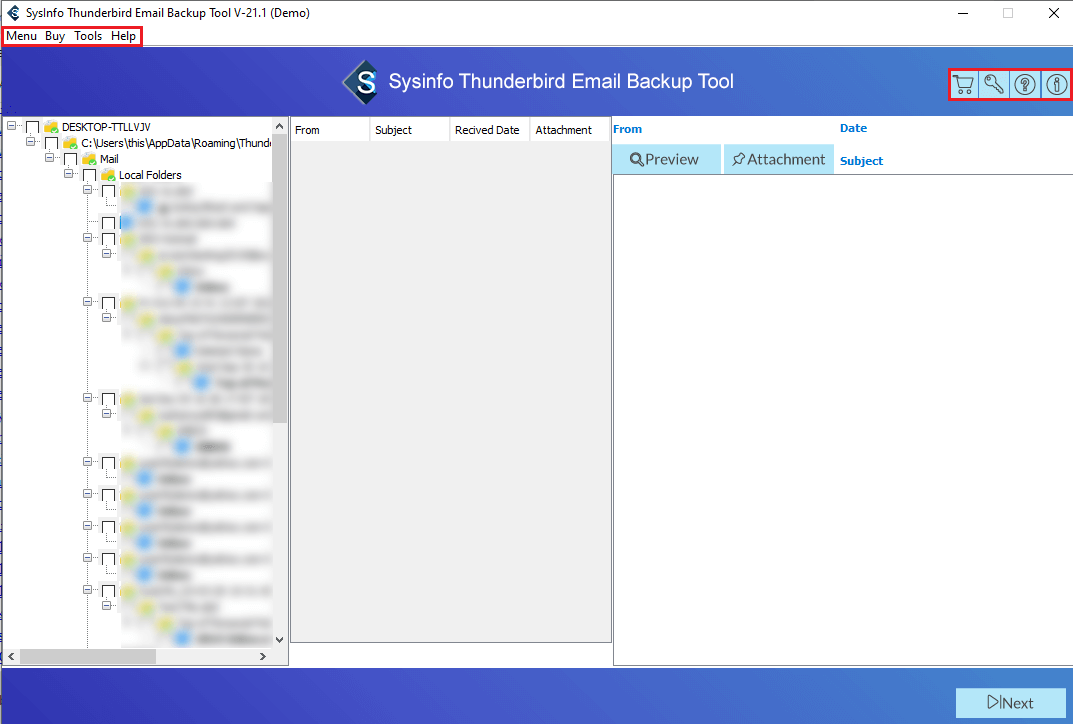
Task: Select the Local Folders tree item
Action: tap(150, 175)
